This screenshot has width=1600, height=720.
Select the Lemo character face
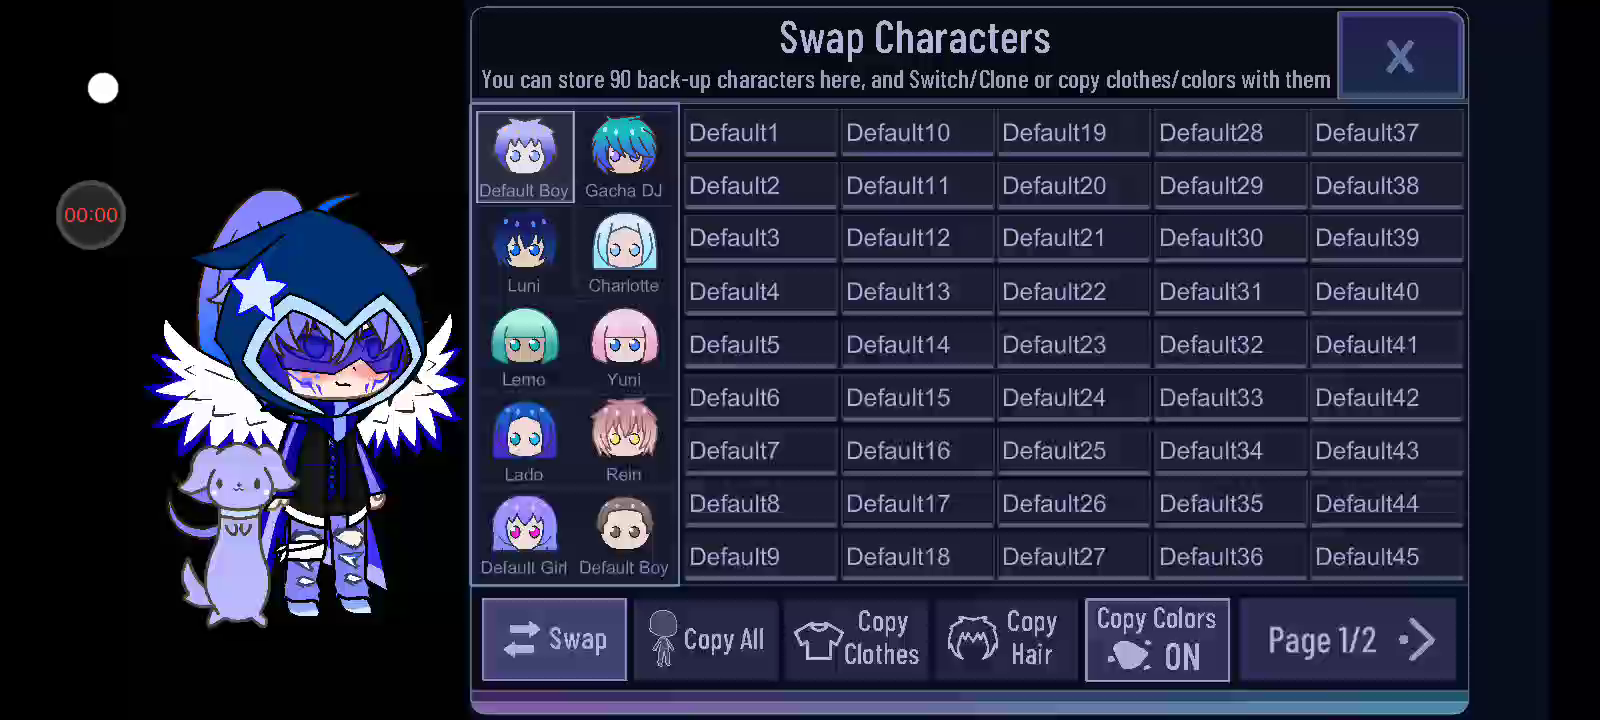pos(524,346)
